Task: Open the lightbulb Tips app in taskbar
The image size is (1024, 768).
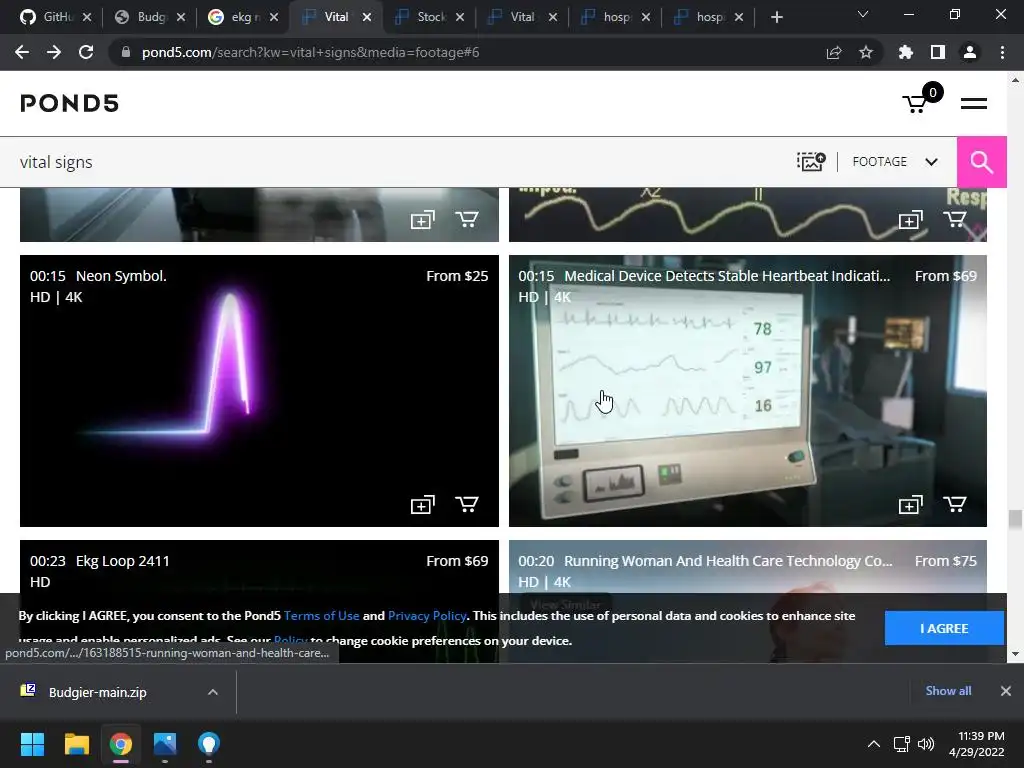Action: coord(208,744)
